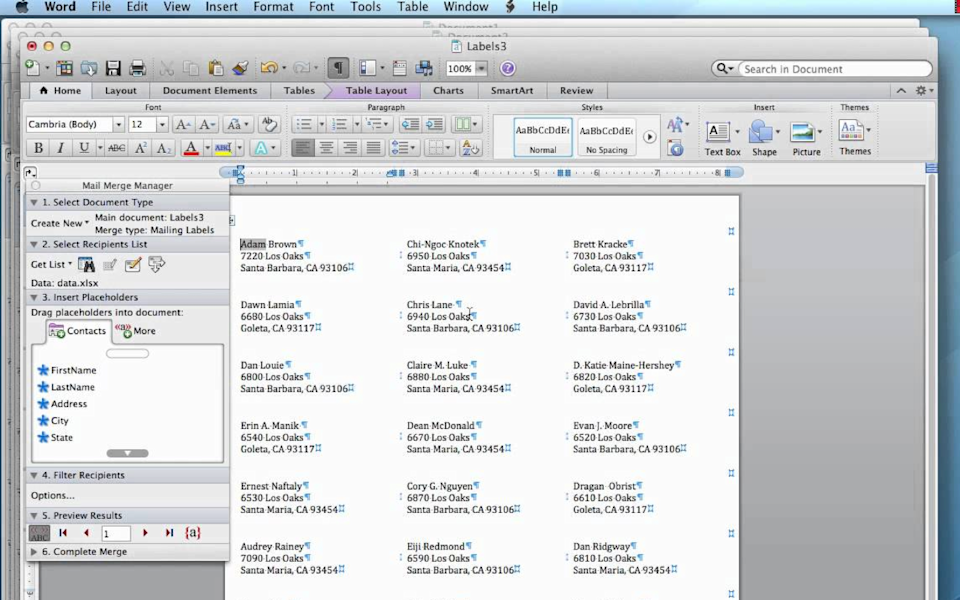Screen dimensions: 960x600
Task: Click the Find Recipients binoculars icon
Action: tap(87, 264)
